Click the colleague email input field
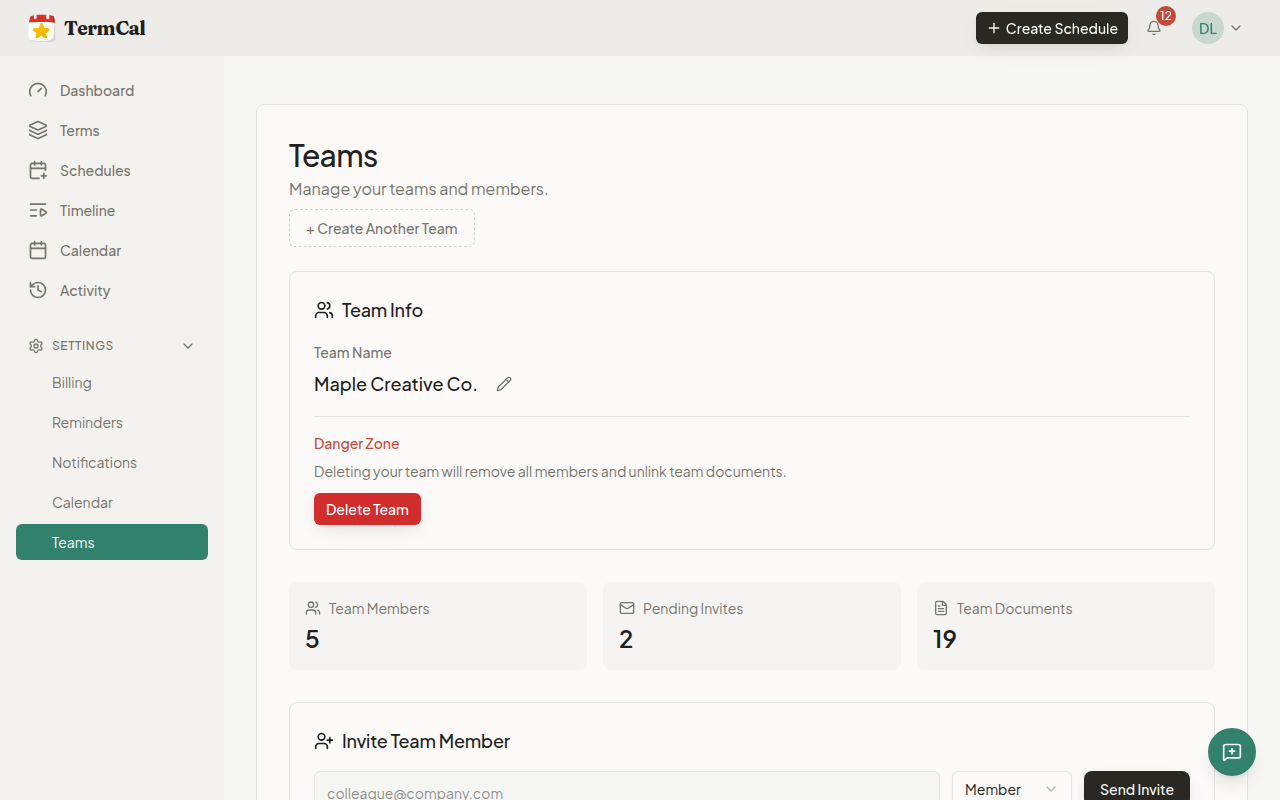Image resolution: width=1280 pixels, height=800 pixels. click(x=626, y=791)
